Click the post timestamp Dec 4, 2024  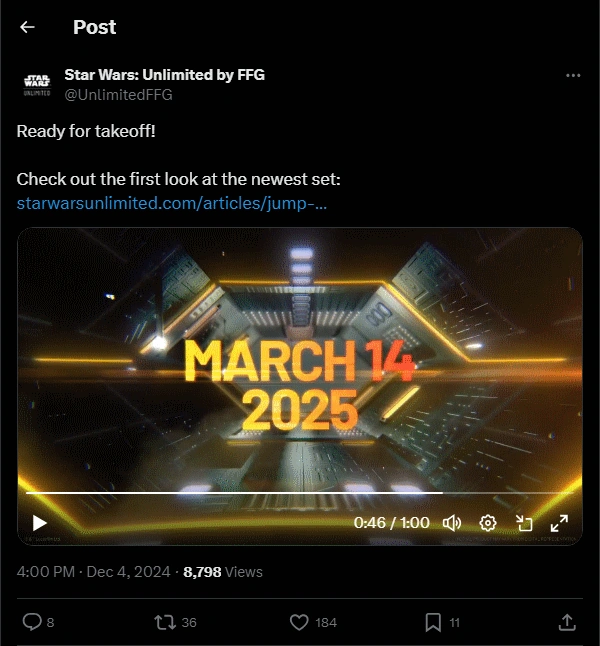tap(129, 572)
